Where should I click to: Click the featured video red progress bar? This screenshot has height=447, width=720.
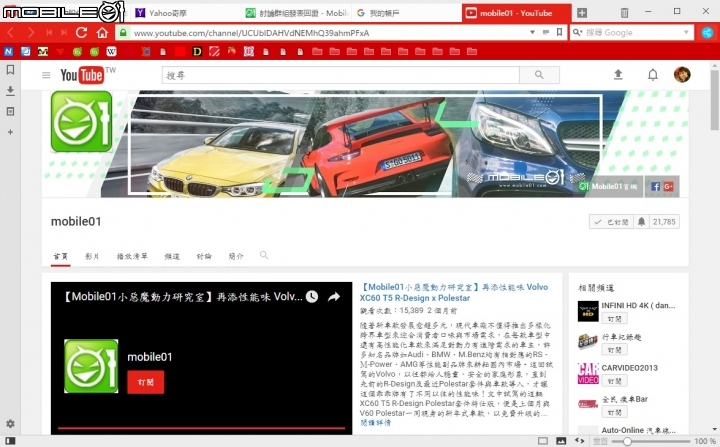pos(201,428)
